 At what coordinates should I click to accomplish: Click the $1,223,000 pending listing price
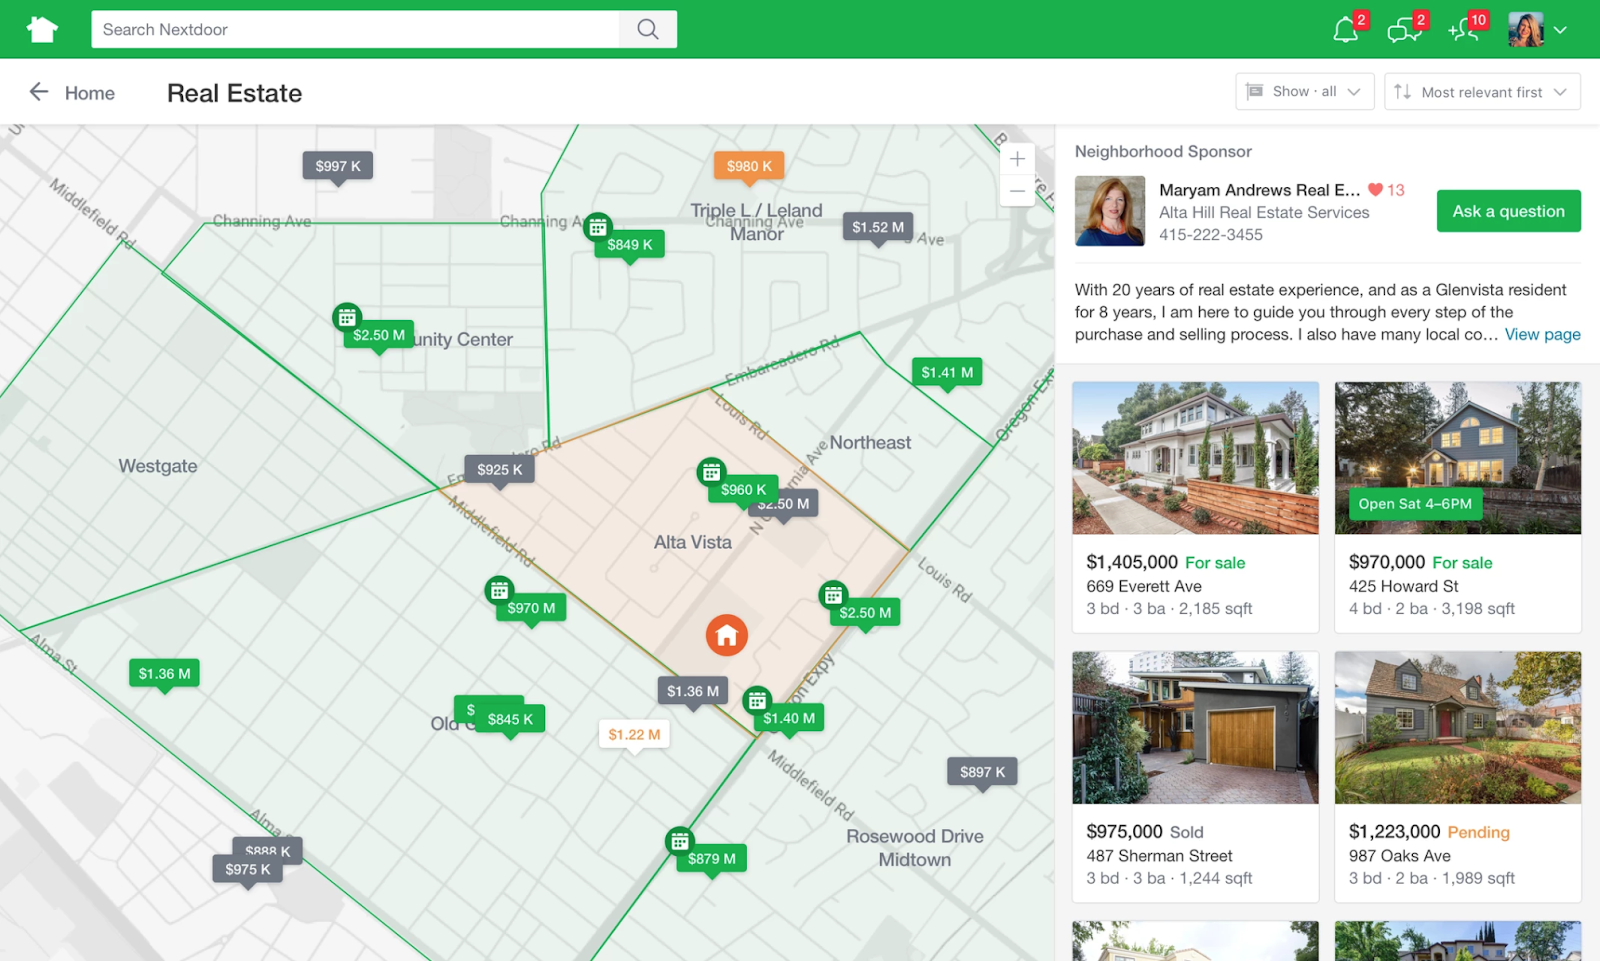click(1395, 831)
